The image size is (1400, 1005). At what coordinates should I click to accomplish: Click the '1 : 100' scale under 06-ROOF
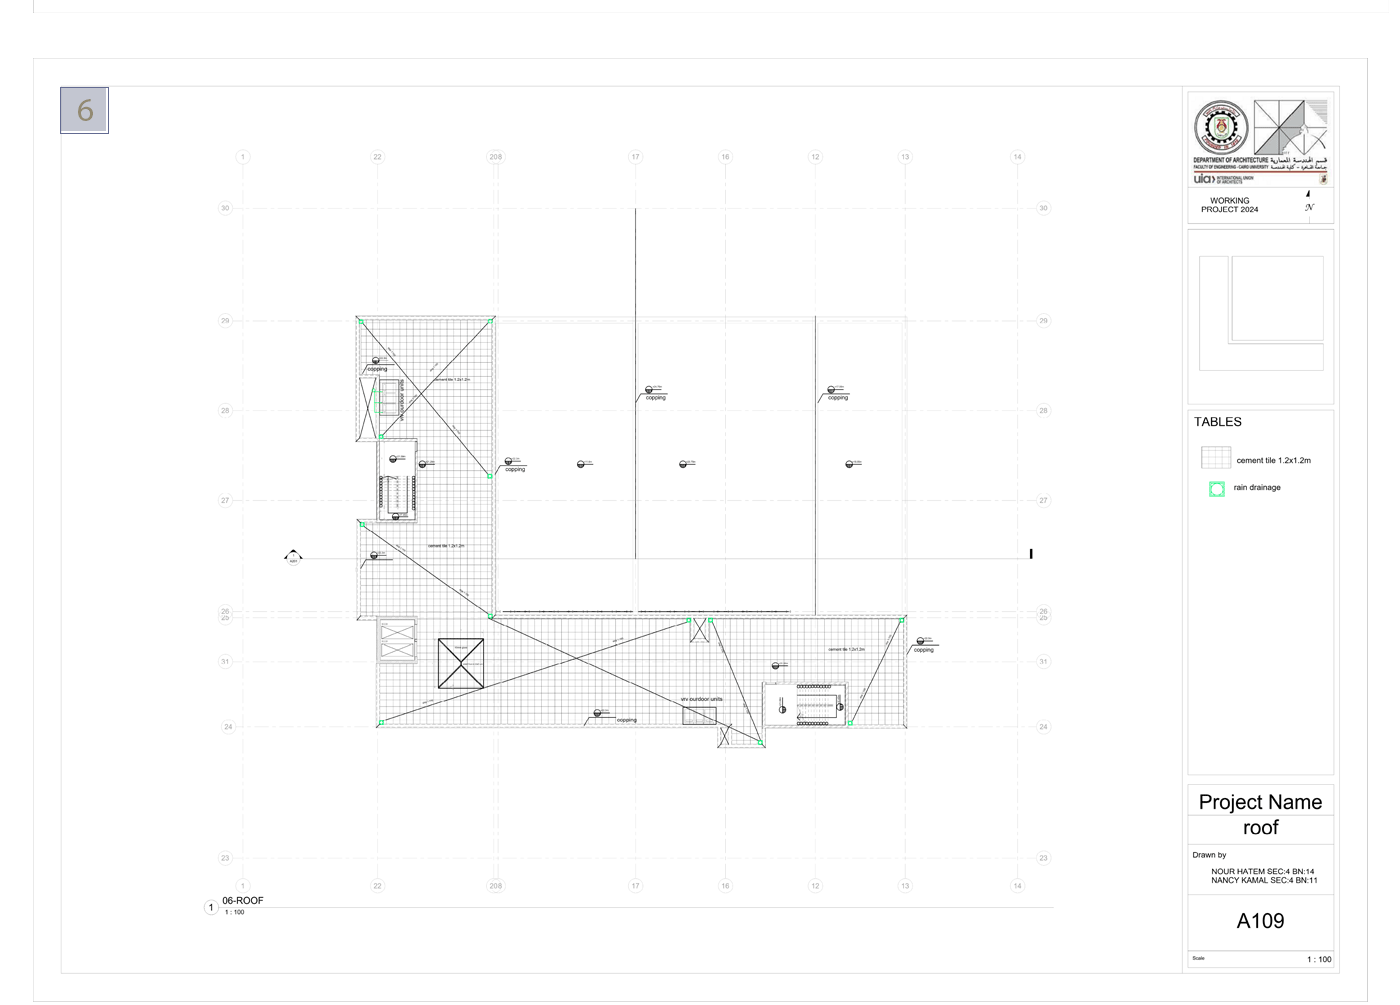[234, 912]
